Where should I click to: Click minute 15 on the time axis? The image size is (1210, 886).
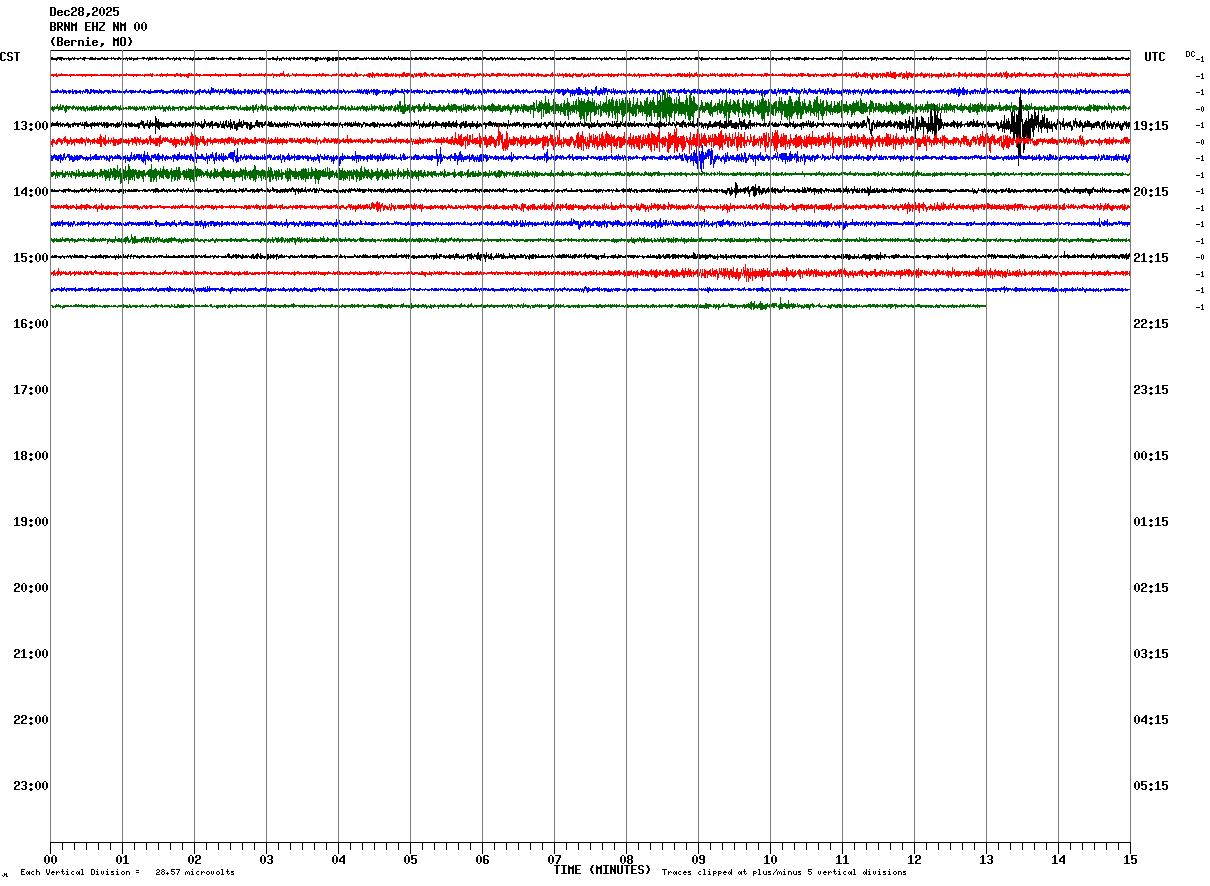coord(1130,860)
